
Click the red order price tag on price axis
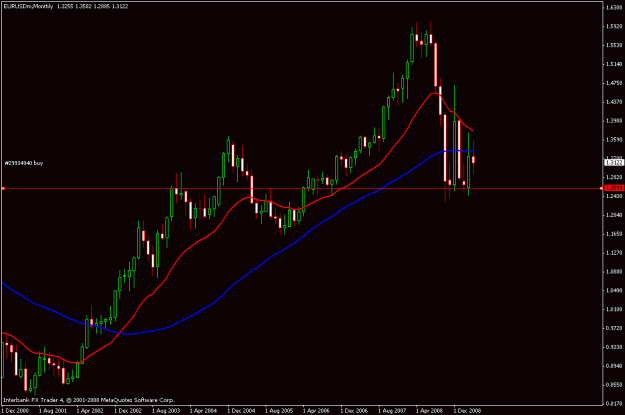614,188
